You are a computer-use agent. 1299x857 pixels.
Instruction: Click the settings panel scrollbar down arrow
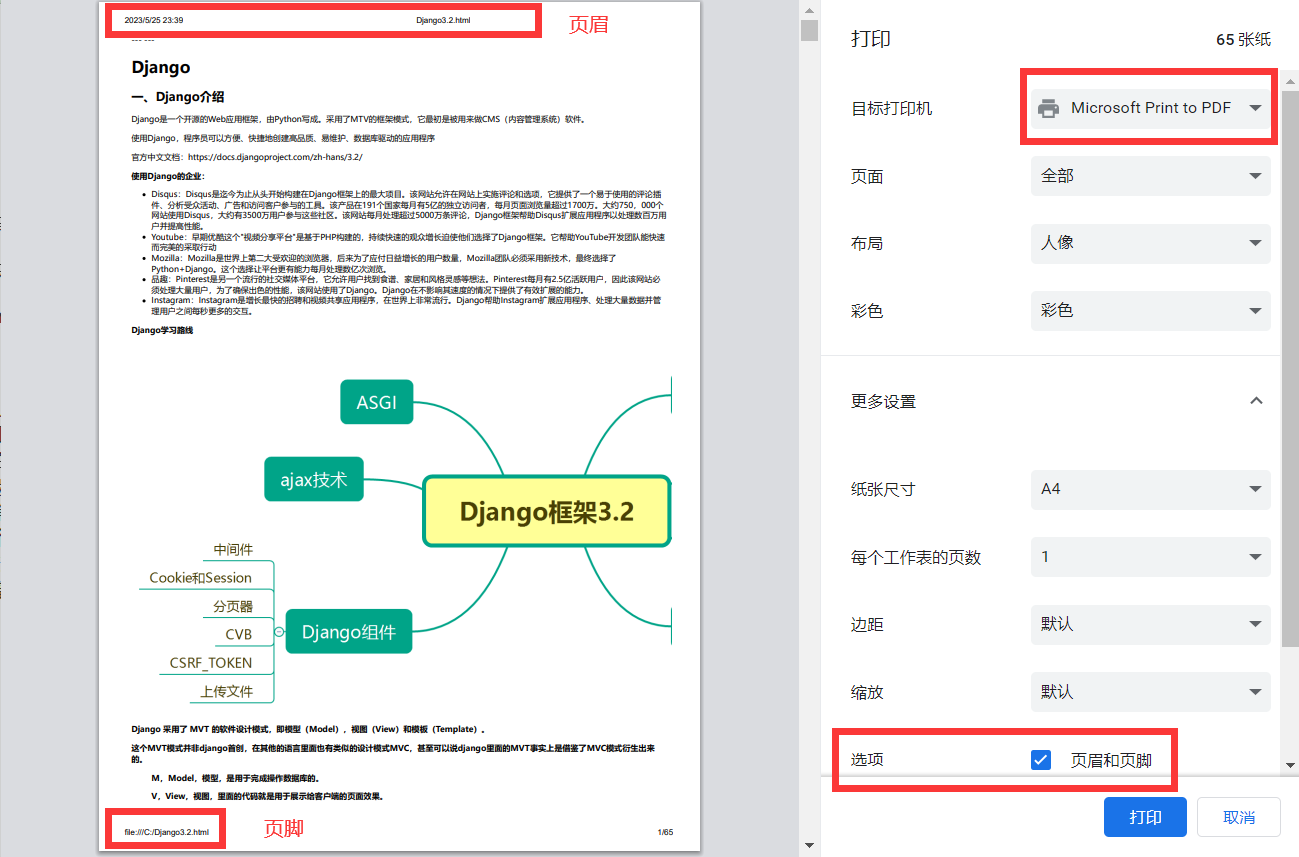click(x=1290, y=765)
